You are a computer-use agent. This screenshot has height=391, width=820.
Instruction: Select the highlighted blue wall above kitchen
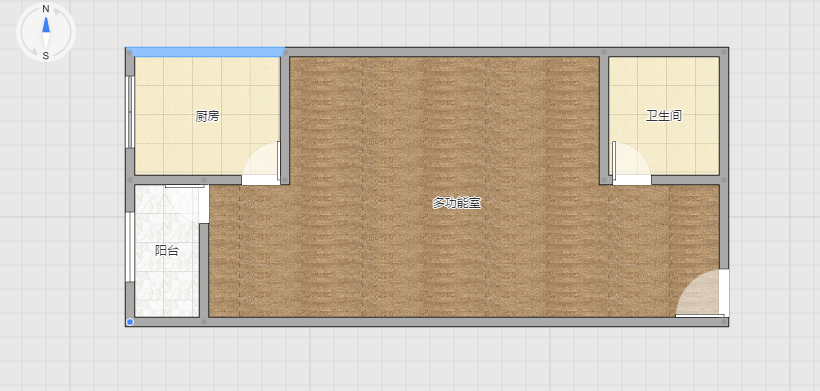206,52
